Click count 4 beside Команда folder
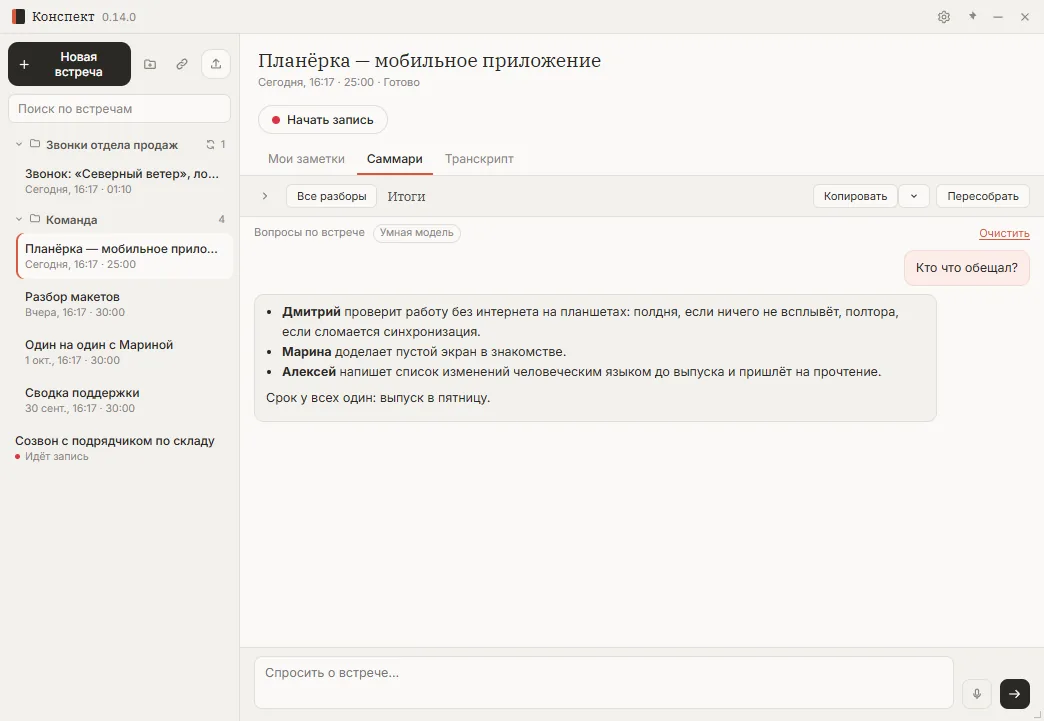 (222, 219)
